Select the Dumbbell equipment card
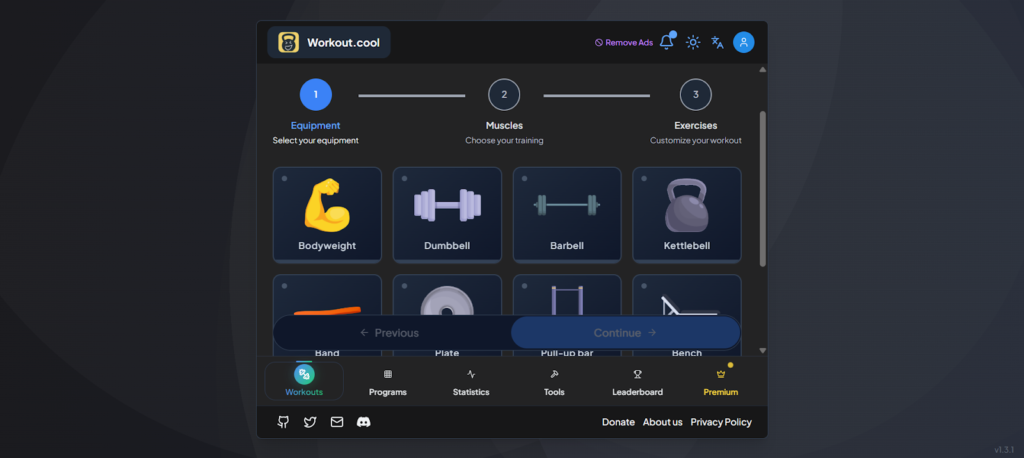 447,214
